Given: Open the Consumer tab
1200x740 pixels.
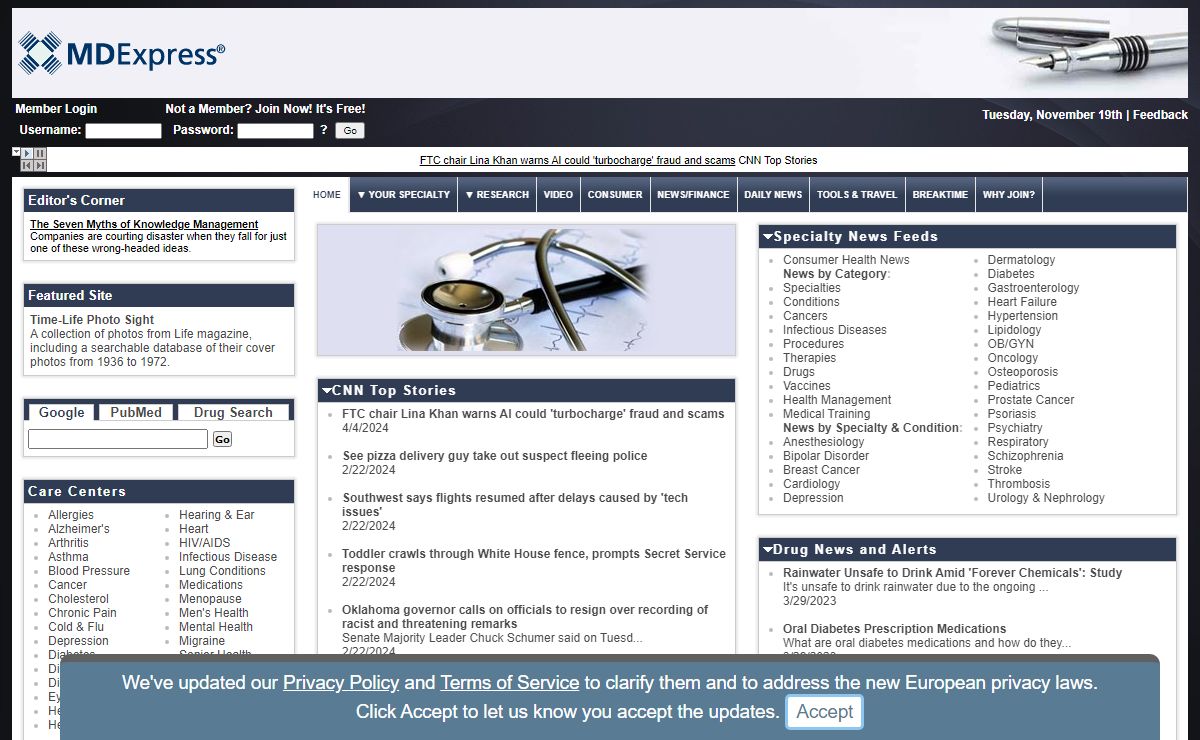Looking at the screenshot, I should 615,195.
